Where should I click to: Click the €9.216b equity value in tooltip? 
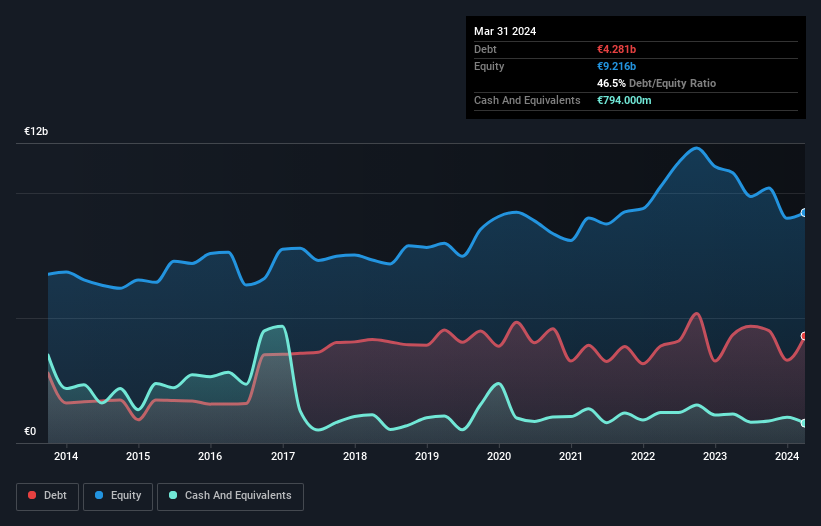[616, 66]
